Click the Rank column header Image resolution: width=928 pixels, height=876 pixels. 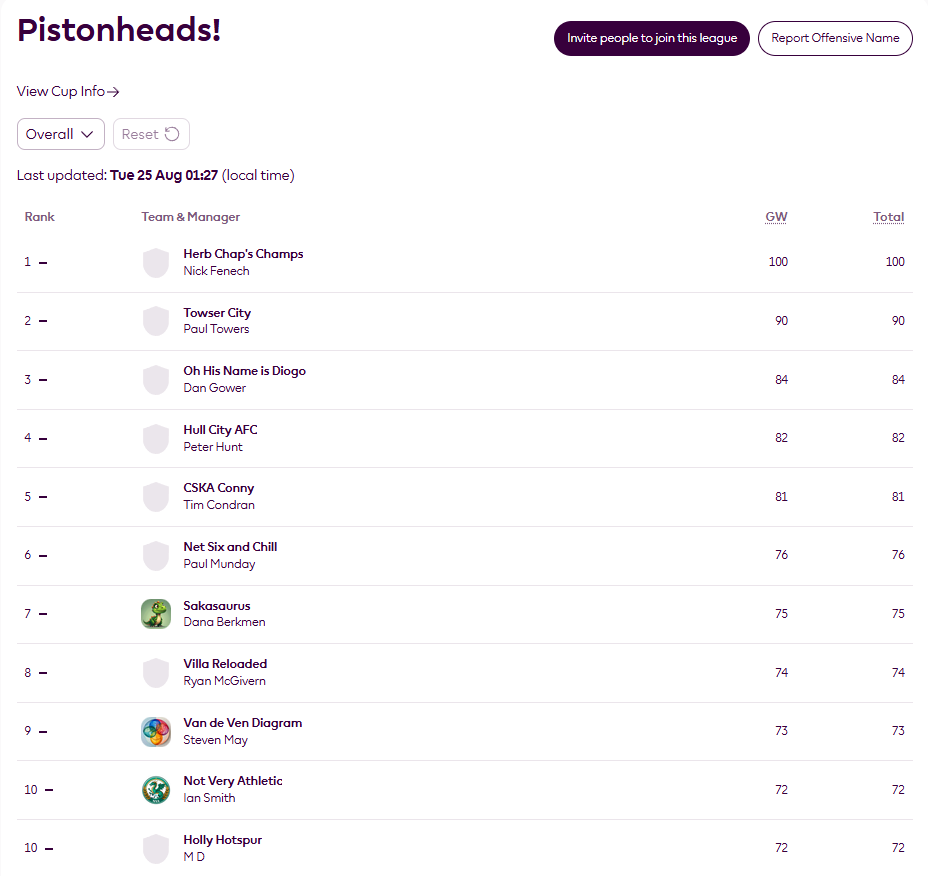[40, 217]
